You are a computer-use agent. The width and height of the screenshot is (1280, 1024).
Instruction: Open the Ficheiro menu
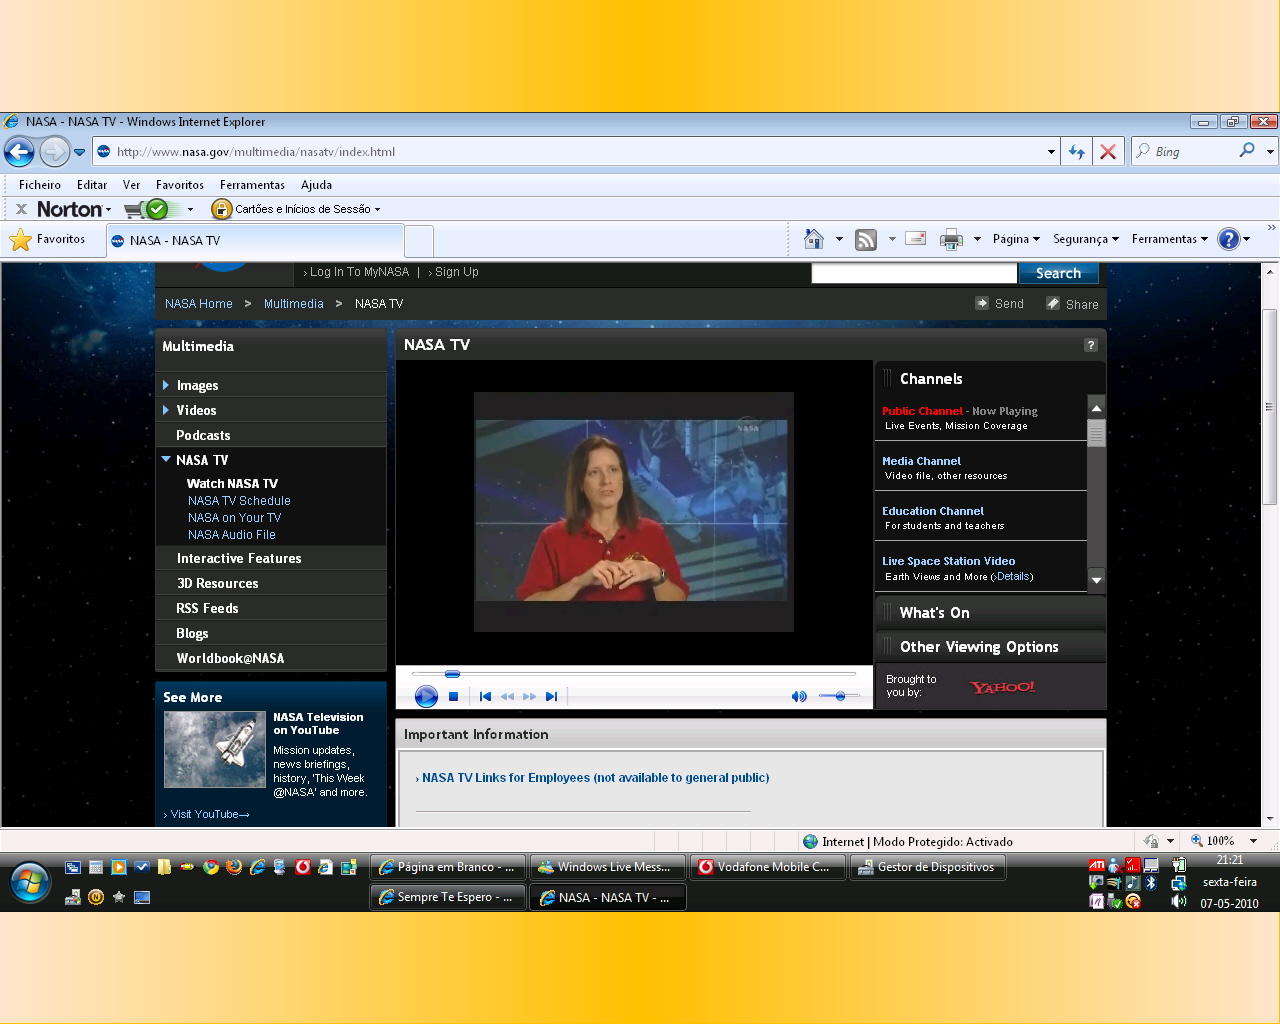[40, 185]
